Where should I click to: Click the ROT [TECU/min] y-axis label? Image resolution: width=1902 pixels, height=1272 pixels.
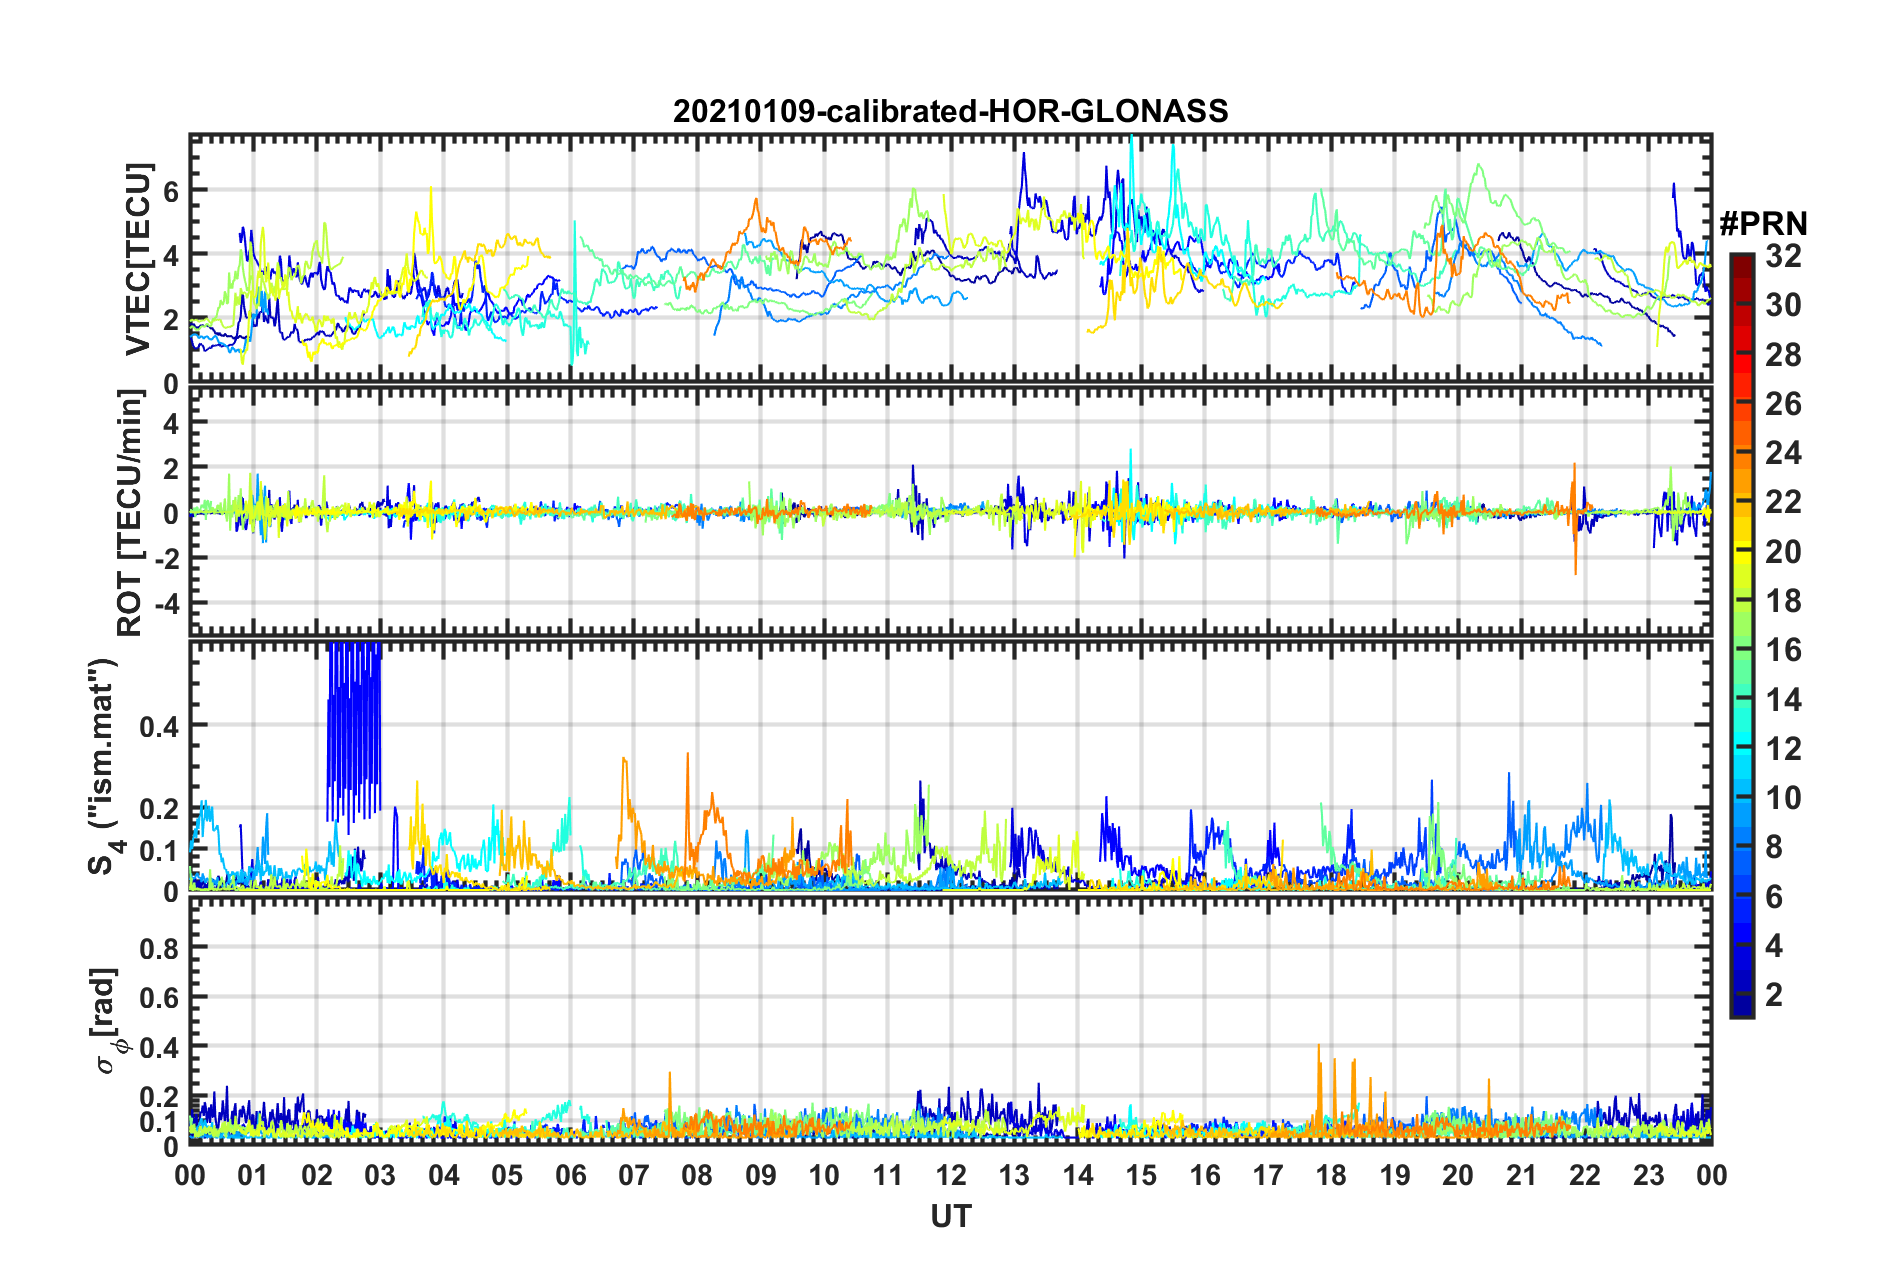tap(131, 513)
